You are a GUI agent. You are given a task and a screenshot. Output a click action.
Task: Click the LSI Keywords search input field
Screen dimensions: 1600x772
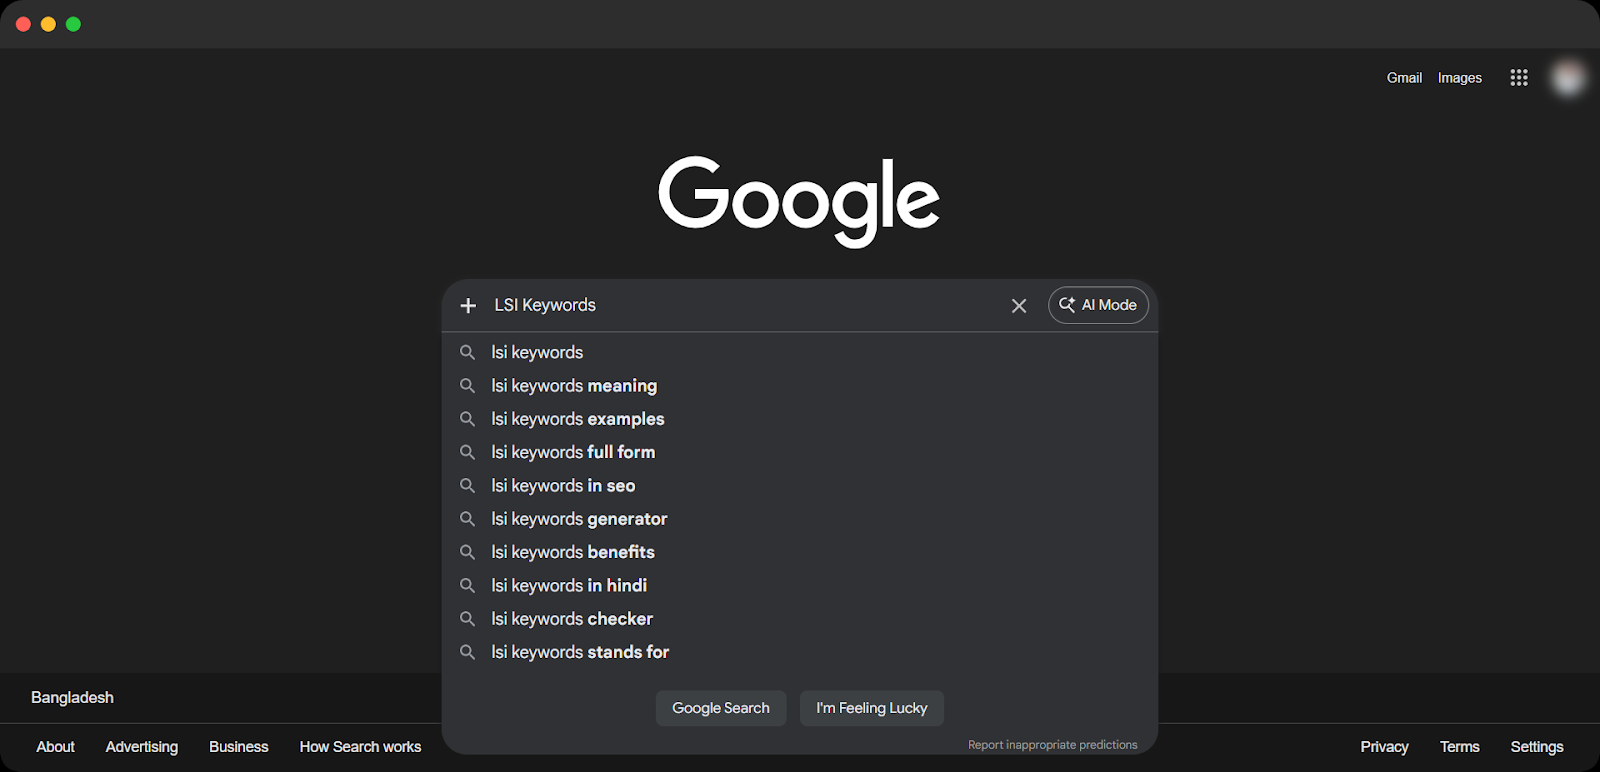[x=745, y=305]
